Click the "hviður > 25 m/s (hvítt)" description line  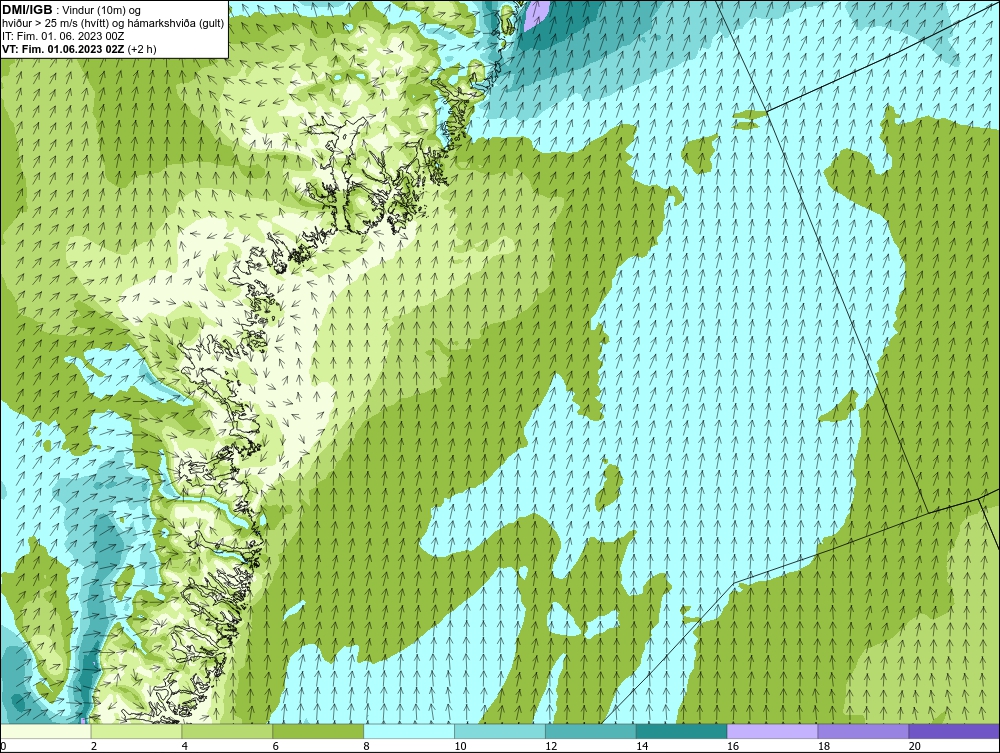pos(55,24)
